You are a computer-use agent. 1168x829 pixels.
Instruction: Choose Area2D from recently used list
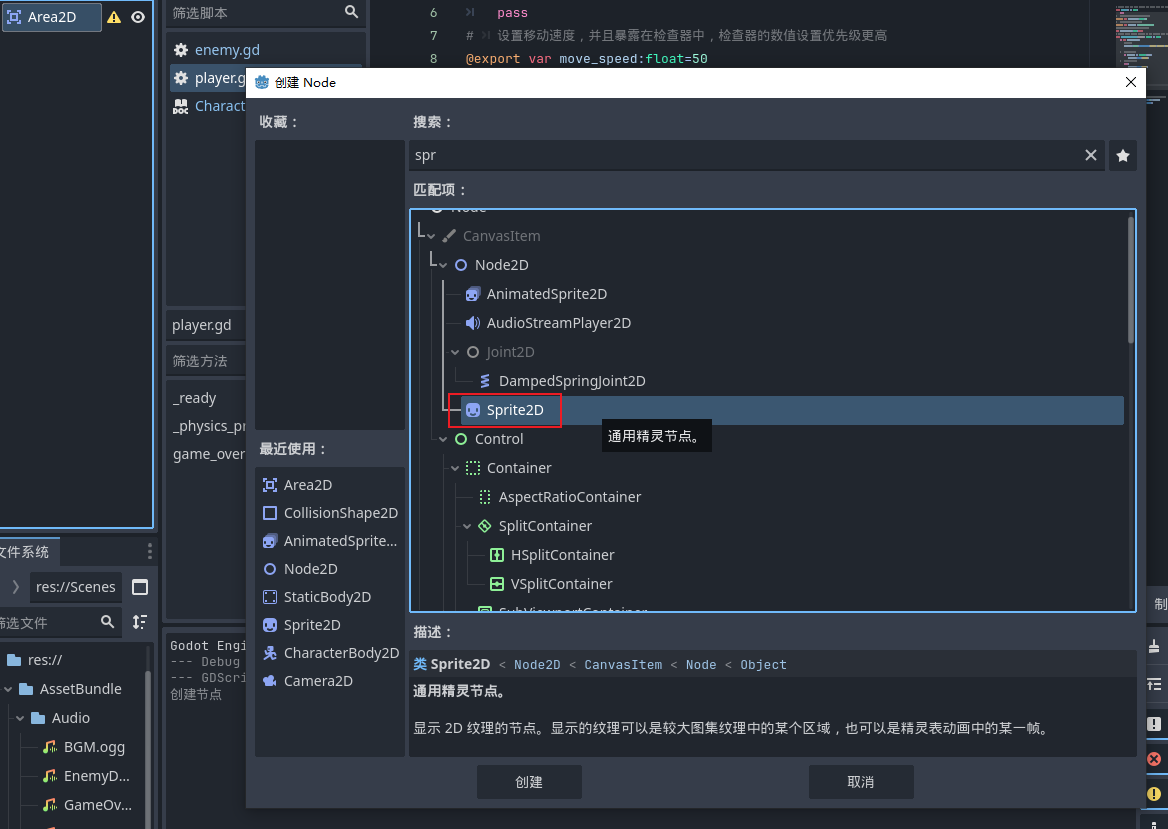pos(308,485)
